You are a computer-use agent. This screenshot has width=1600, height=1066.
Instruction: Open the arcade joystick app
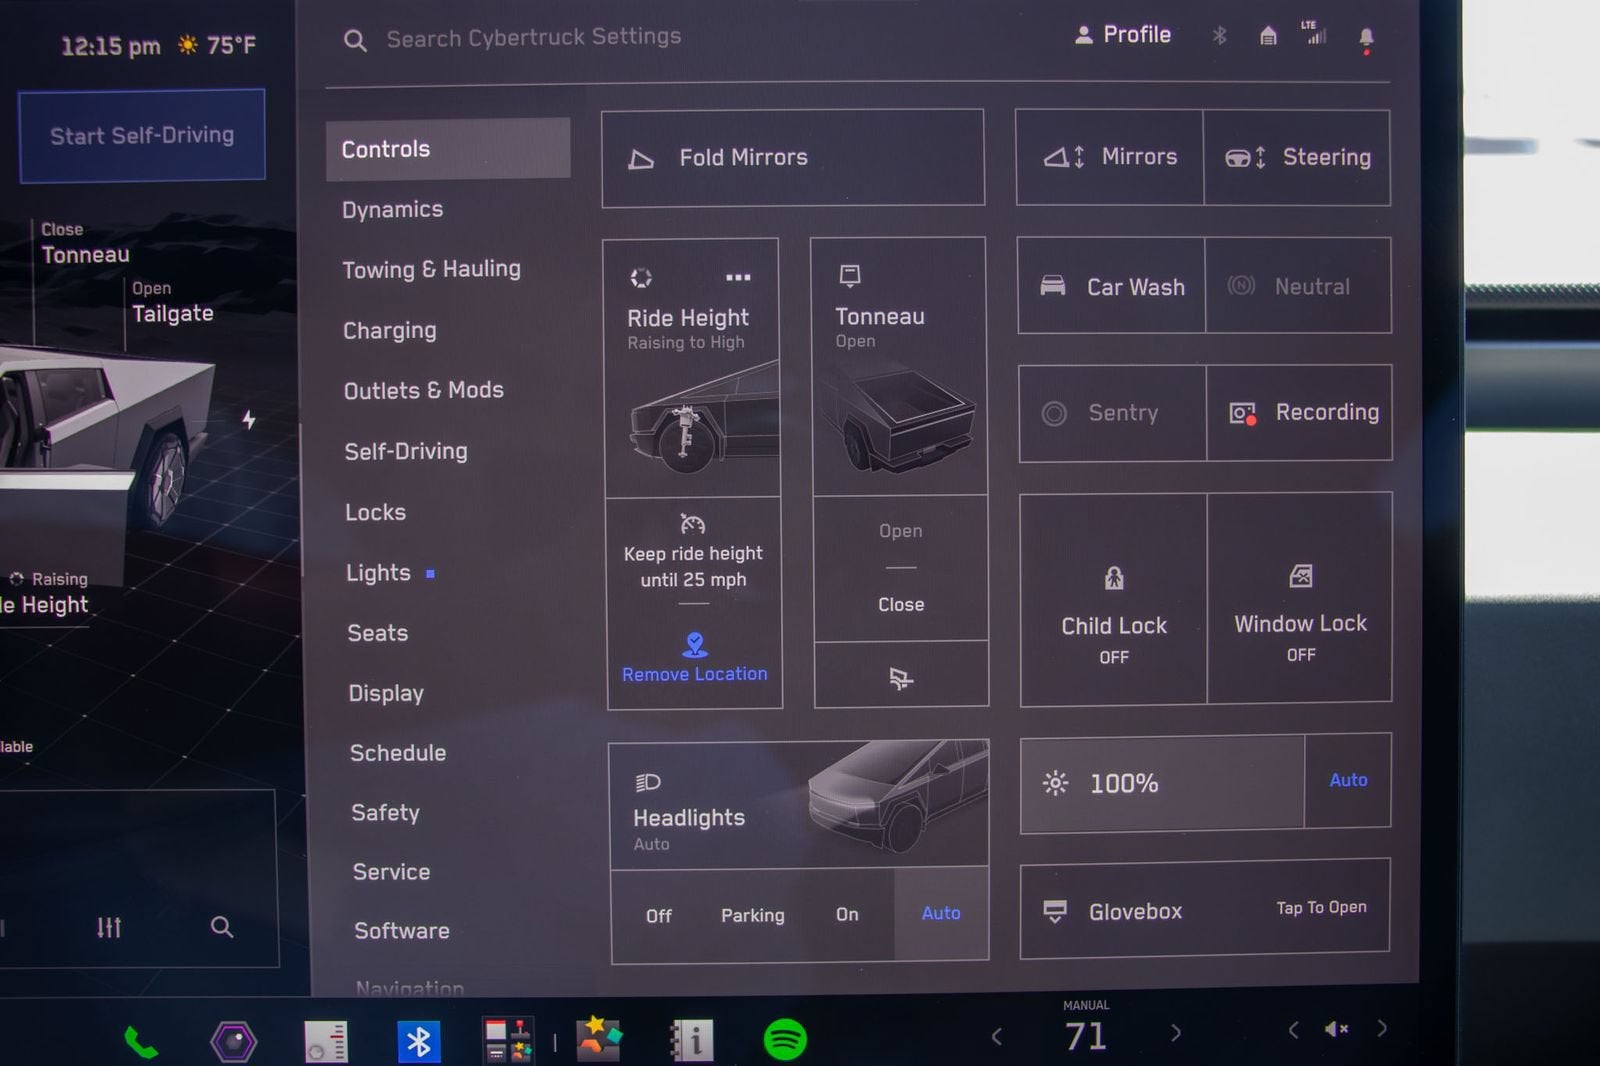508,1041
